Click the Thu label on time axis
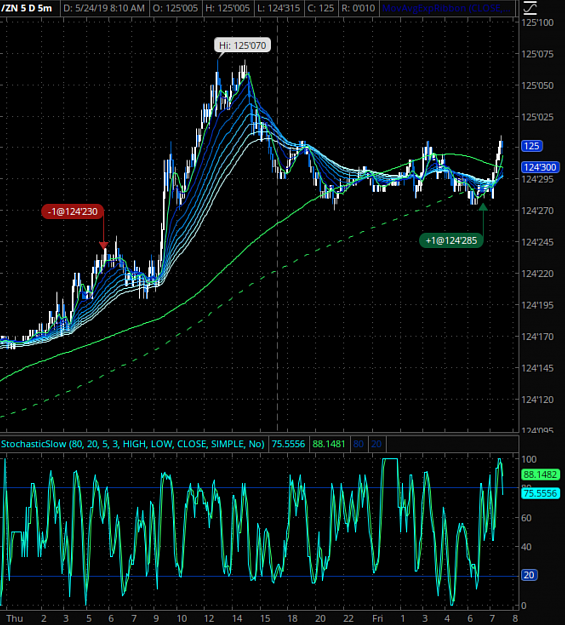This screenshot has width=565, height=625. pos(15,618)
